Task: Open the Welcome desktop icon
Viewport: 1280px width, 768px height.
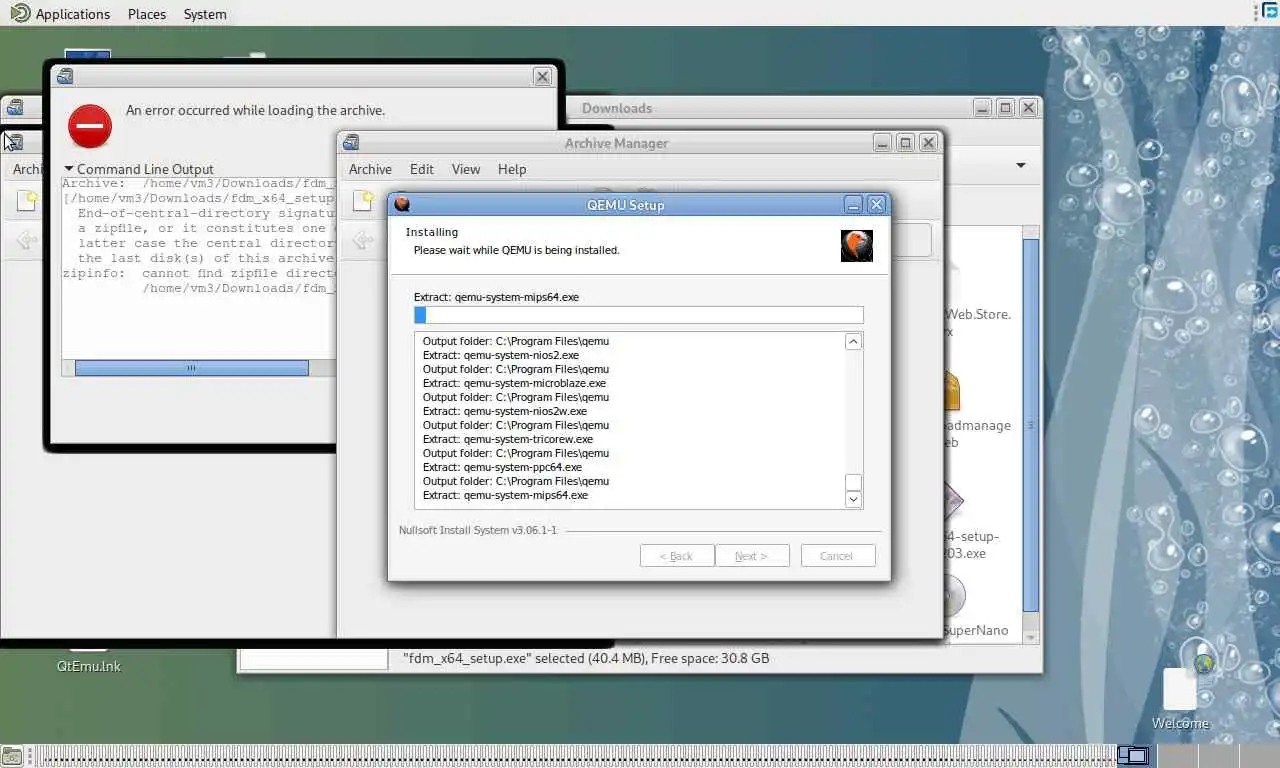Action: (1180, 700)
